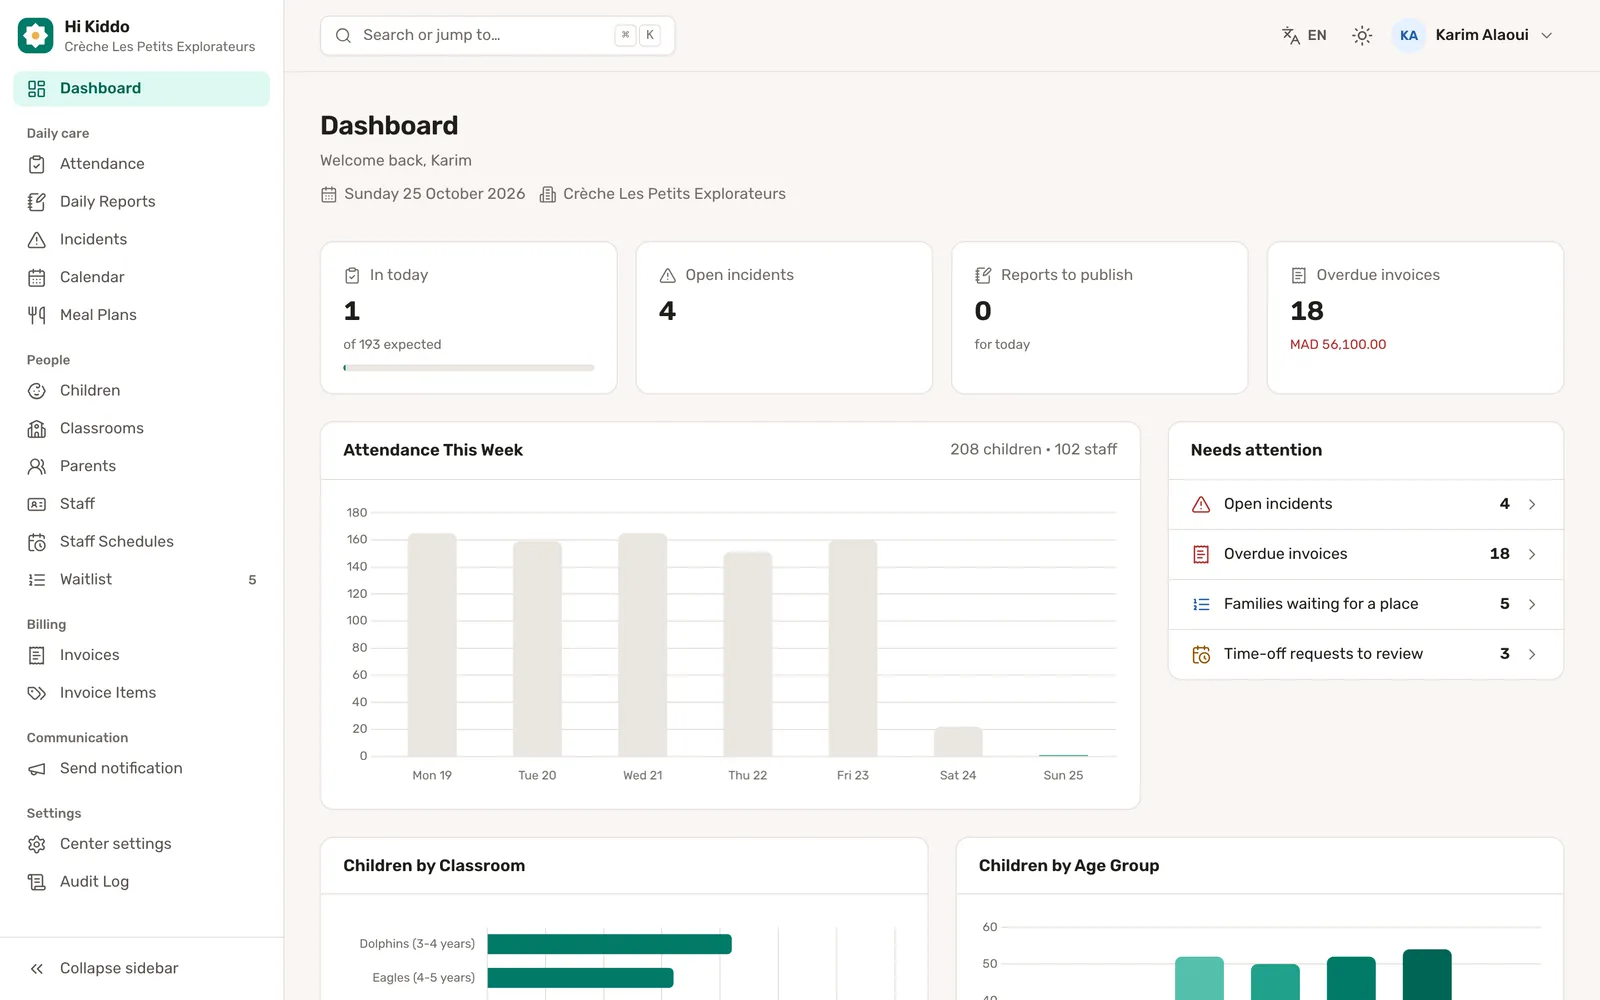Open Dashboard in the sidebar
Image resolution: width=1600 pixels, height=1000 pixels.
tap(141, 89)
